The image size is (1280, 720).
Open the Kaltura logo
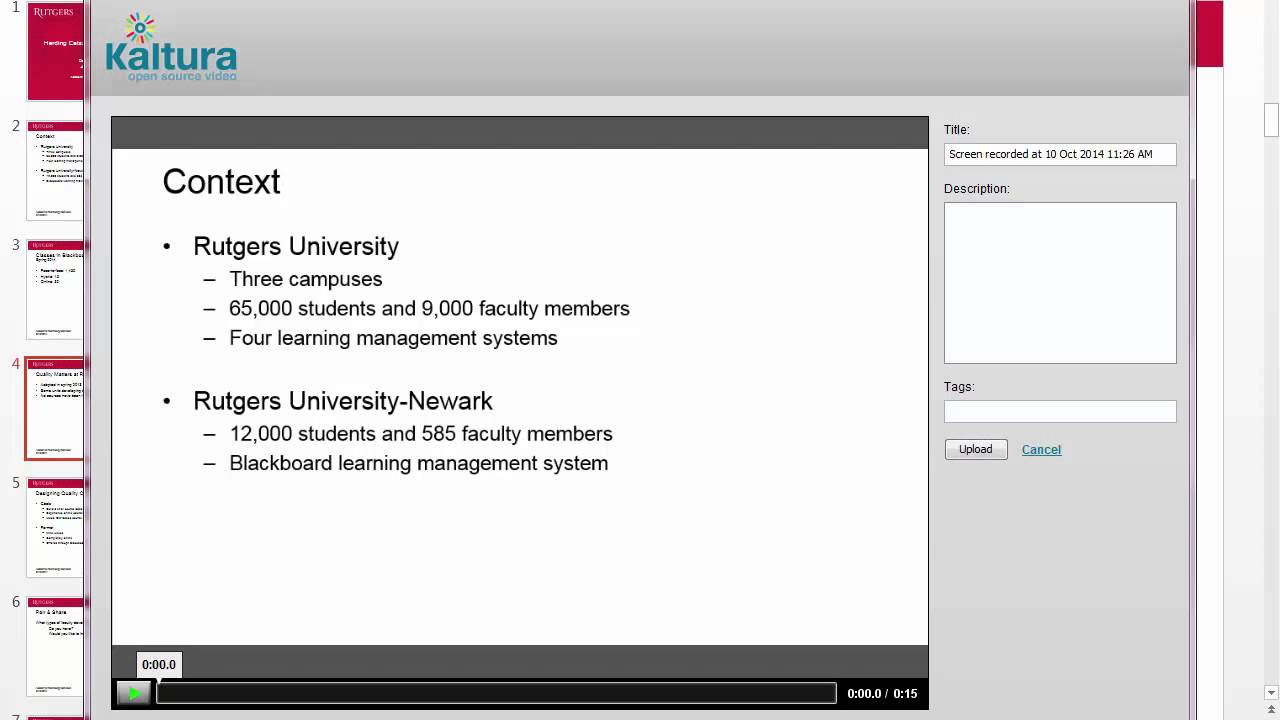pos(171,48)
